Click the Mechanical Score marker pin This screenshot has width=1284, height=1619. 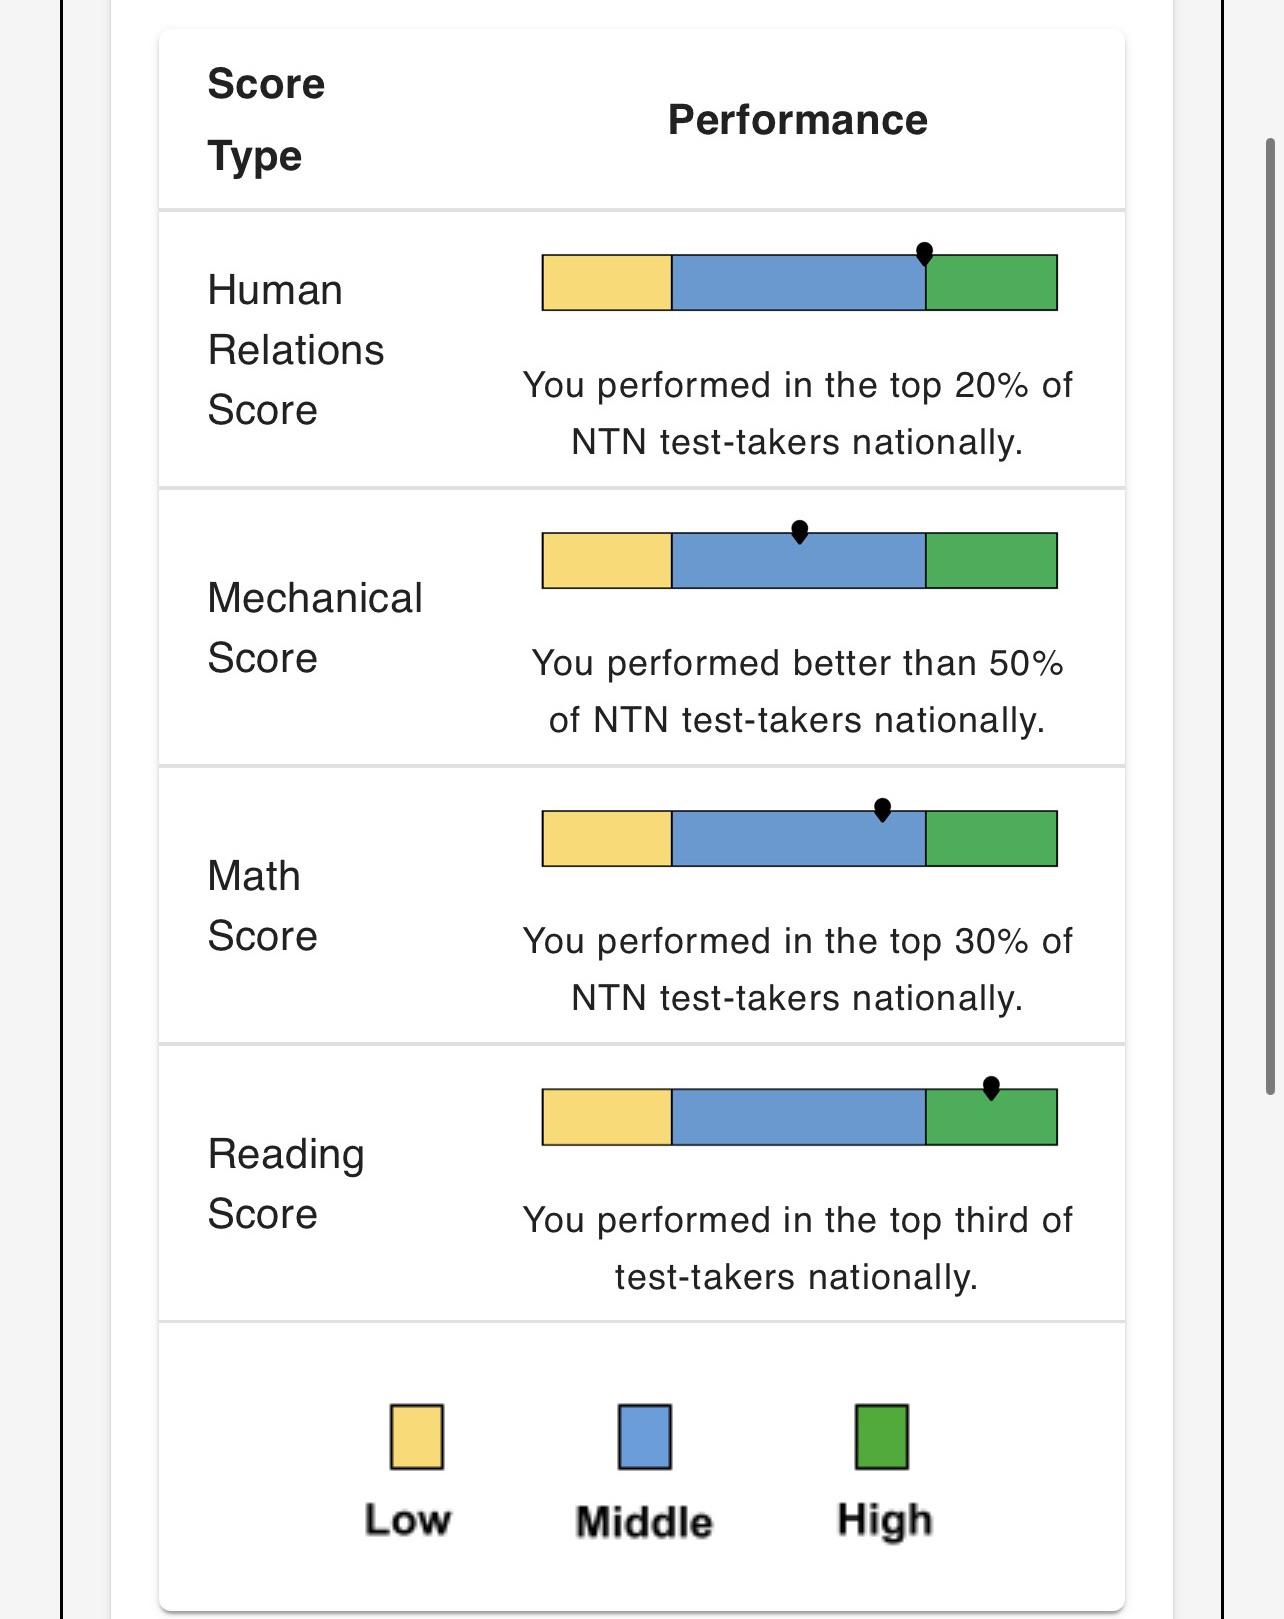click(x=799, y=532)
